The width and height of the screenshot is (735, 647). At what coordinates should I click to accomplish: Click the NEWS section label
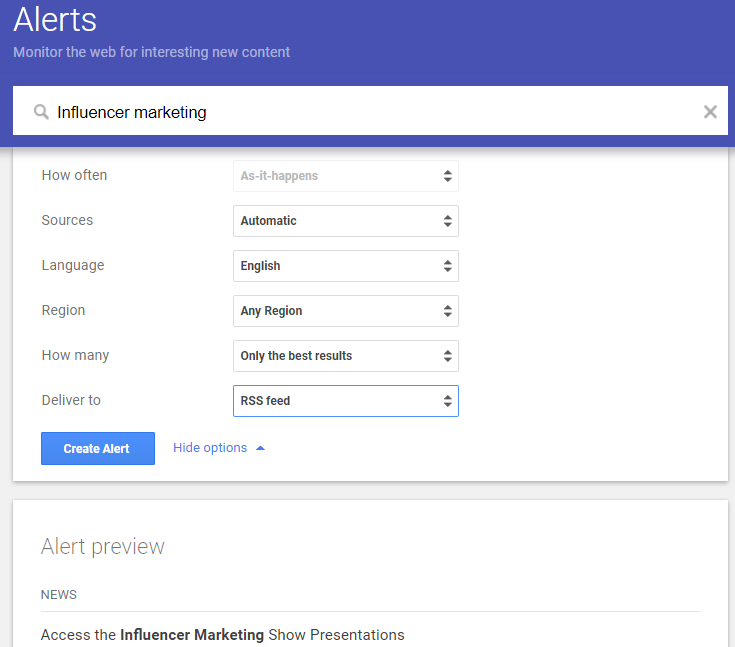[59, 595]
